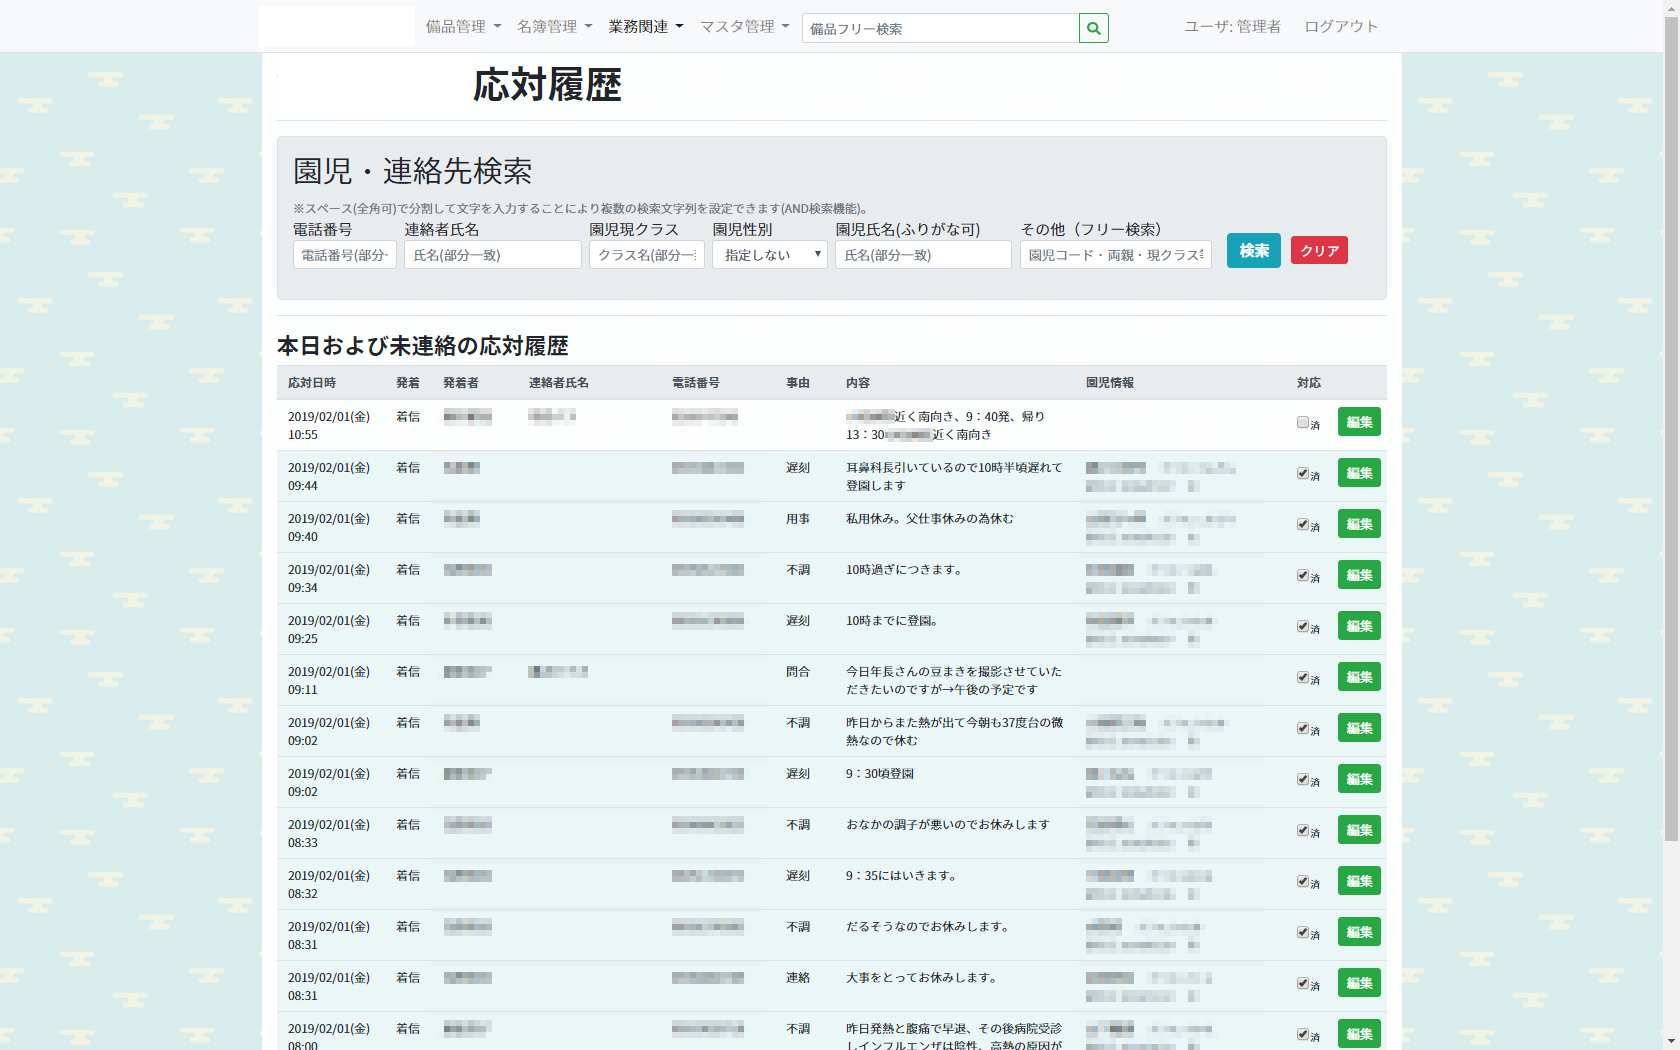This screenshot has height=1050, width=1680.
Task: Click 編集 button for the 08:00 entry
Action: [1359, 1034]
